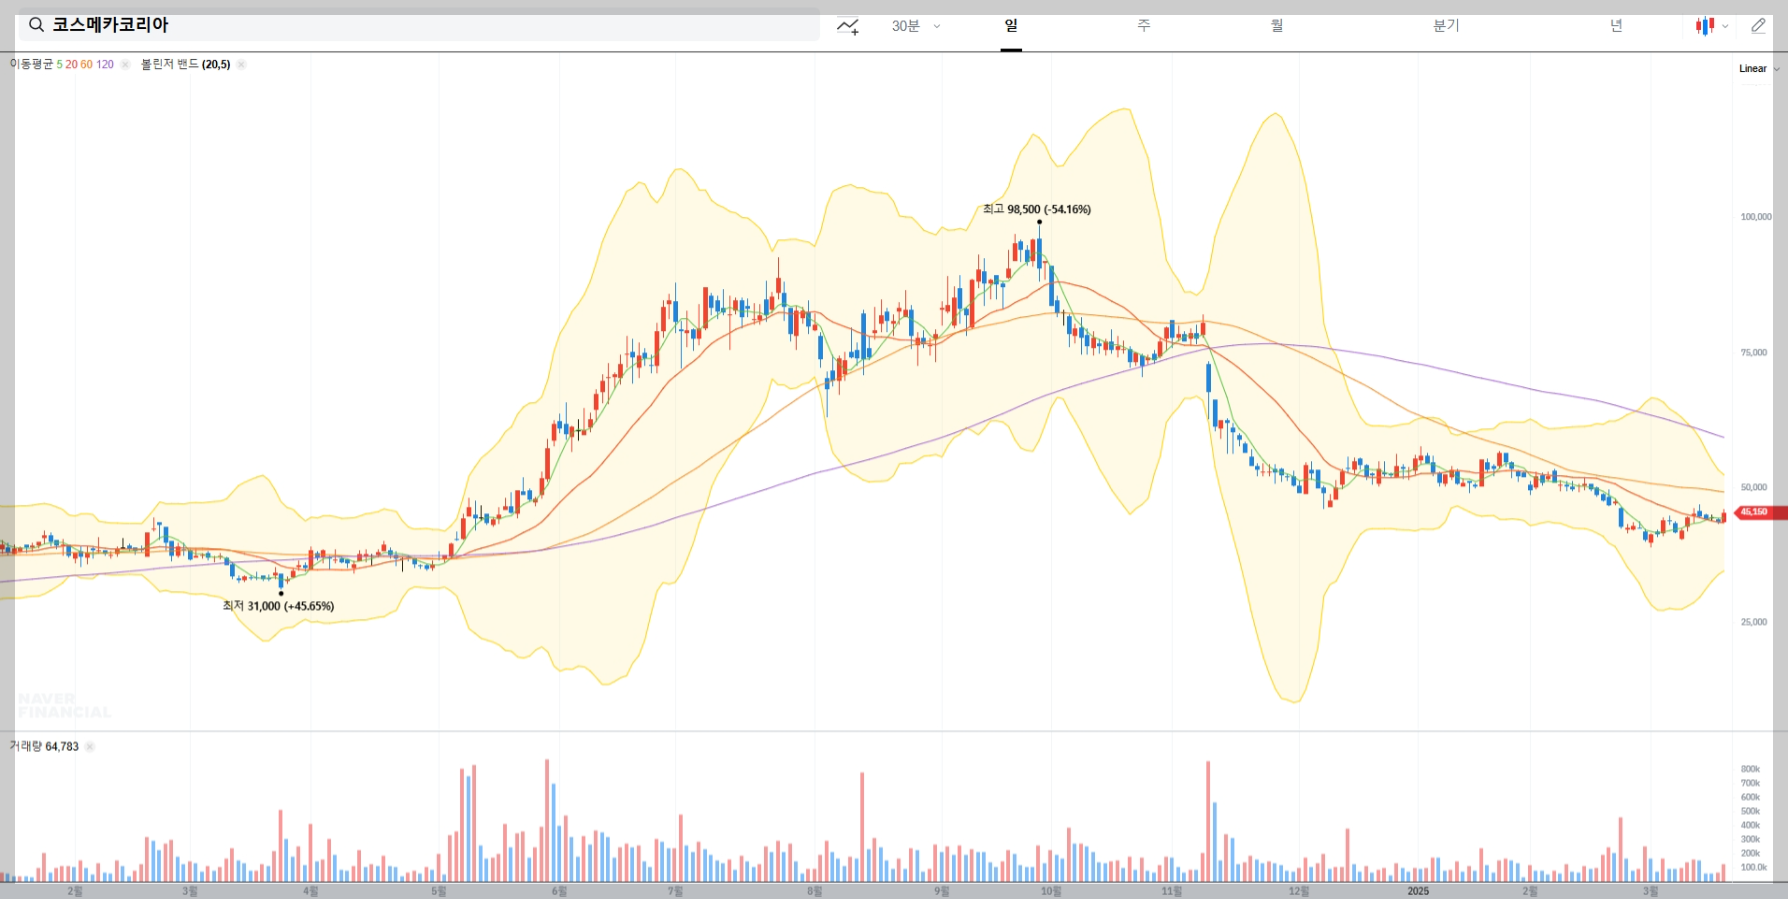Click the magnifier search icon
This screenshot has height=899, width=1788.
point(36,25)
